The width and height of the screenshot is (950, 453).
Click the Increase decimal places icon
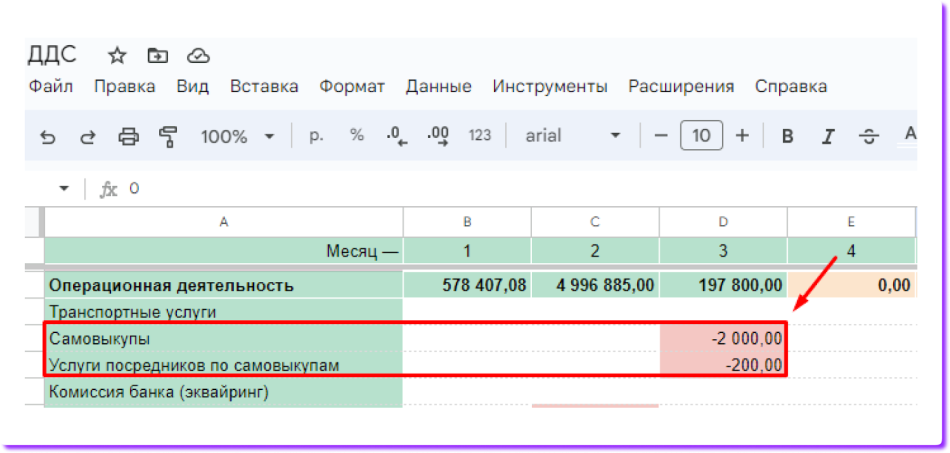pyautogui.click(x=437, y=136)
